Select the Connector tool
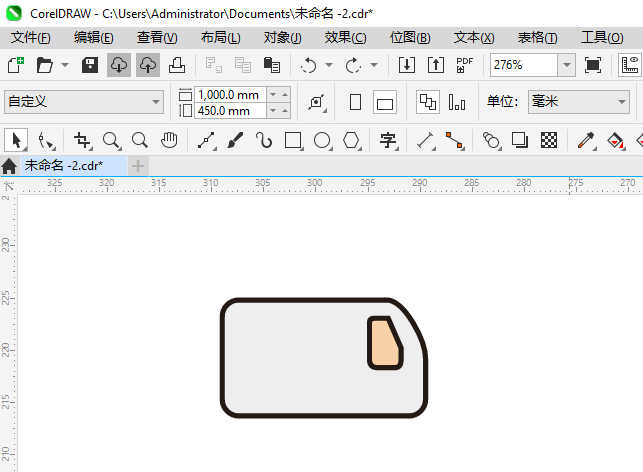Screen dimensions: 643x472 point(454,140)
